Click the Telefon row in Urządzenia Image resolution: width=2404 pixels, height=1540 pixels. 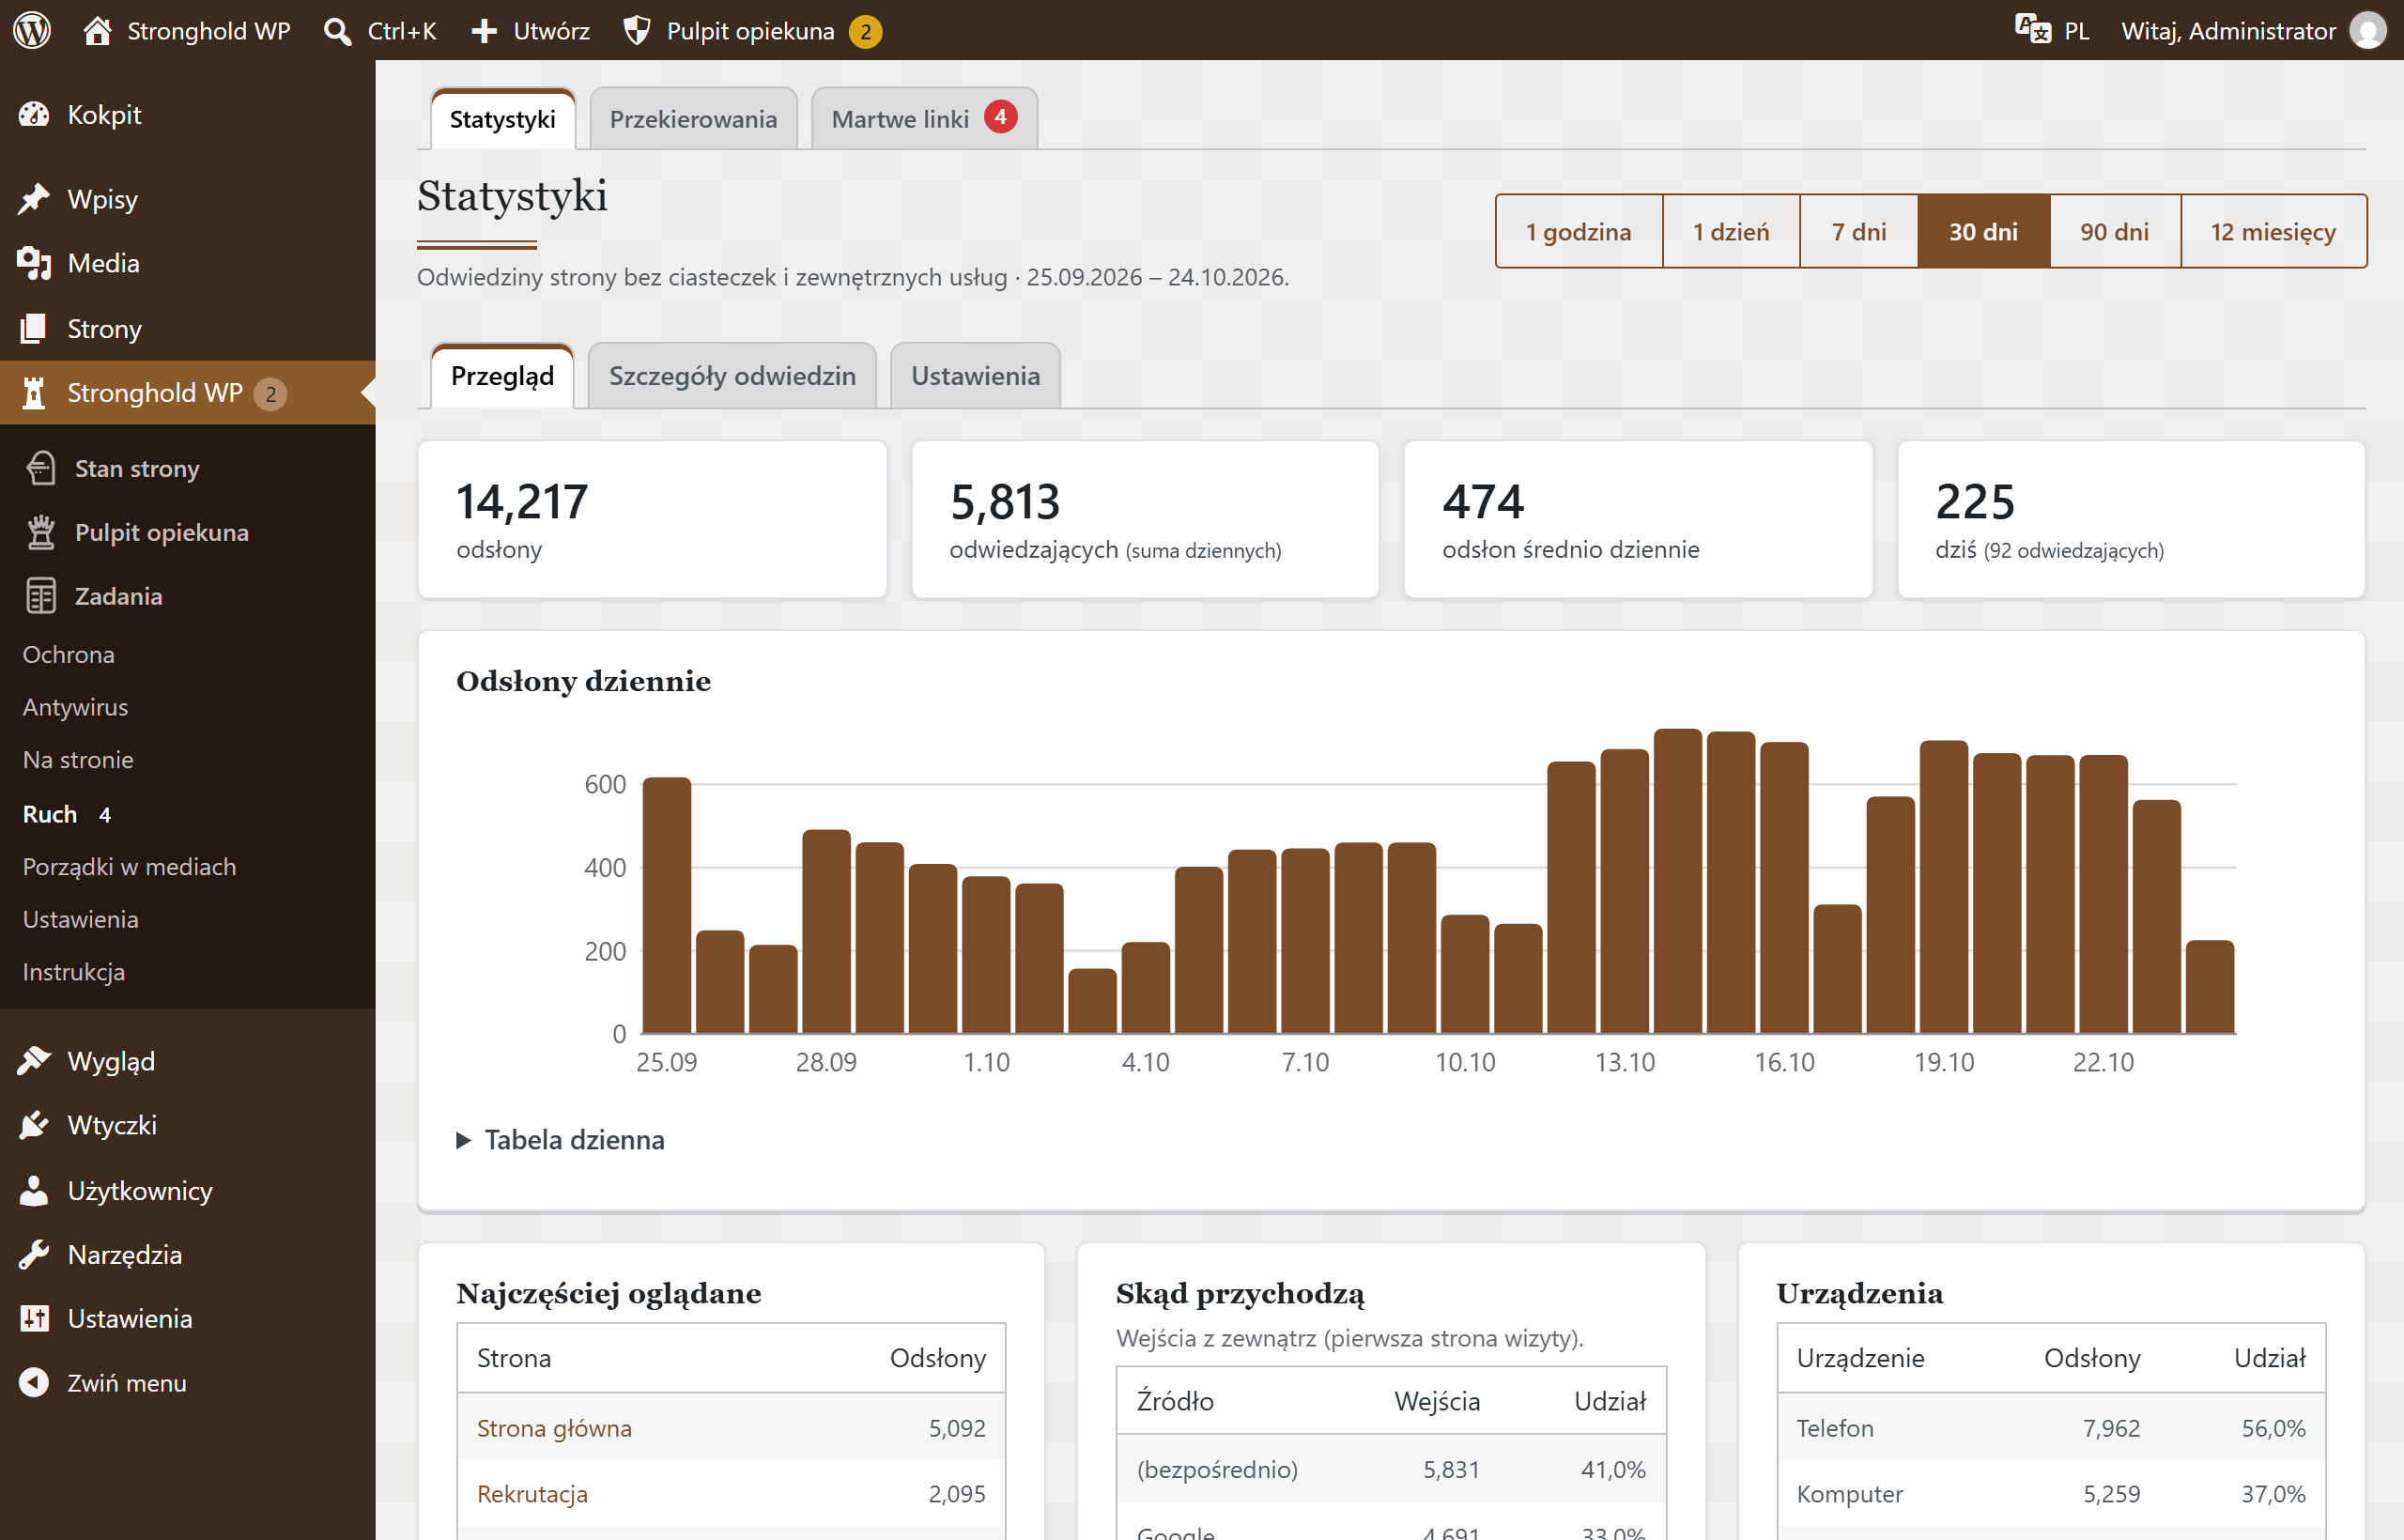pyautogui.click(x=2050, y=1428)
